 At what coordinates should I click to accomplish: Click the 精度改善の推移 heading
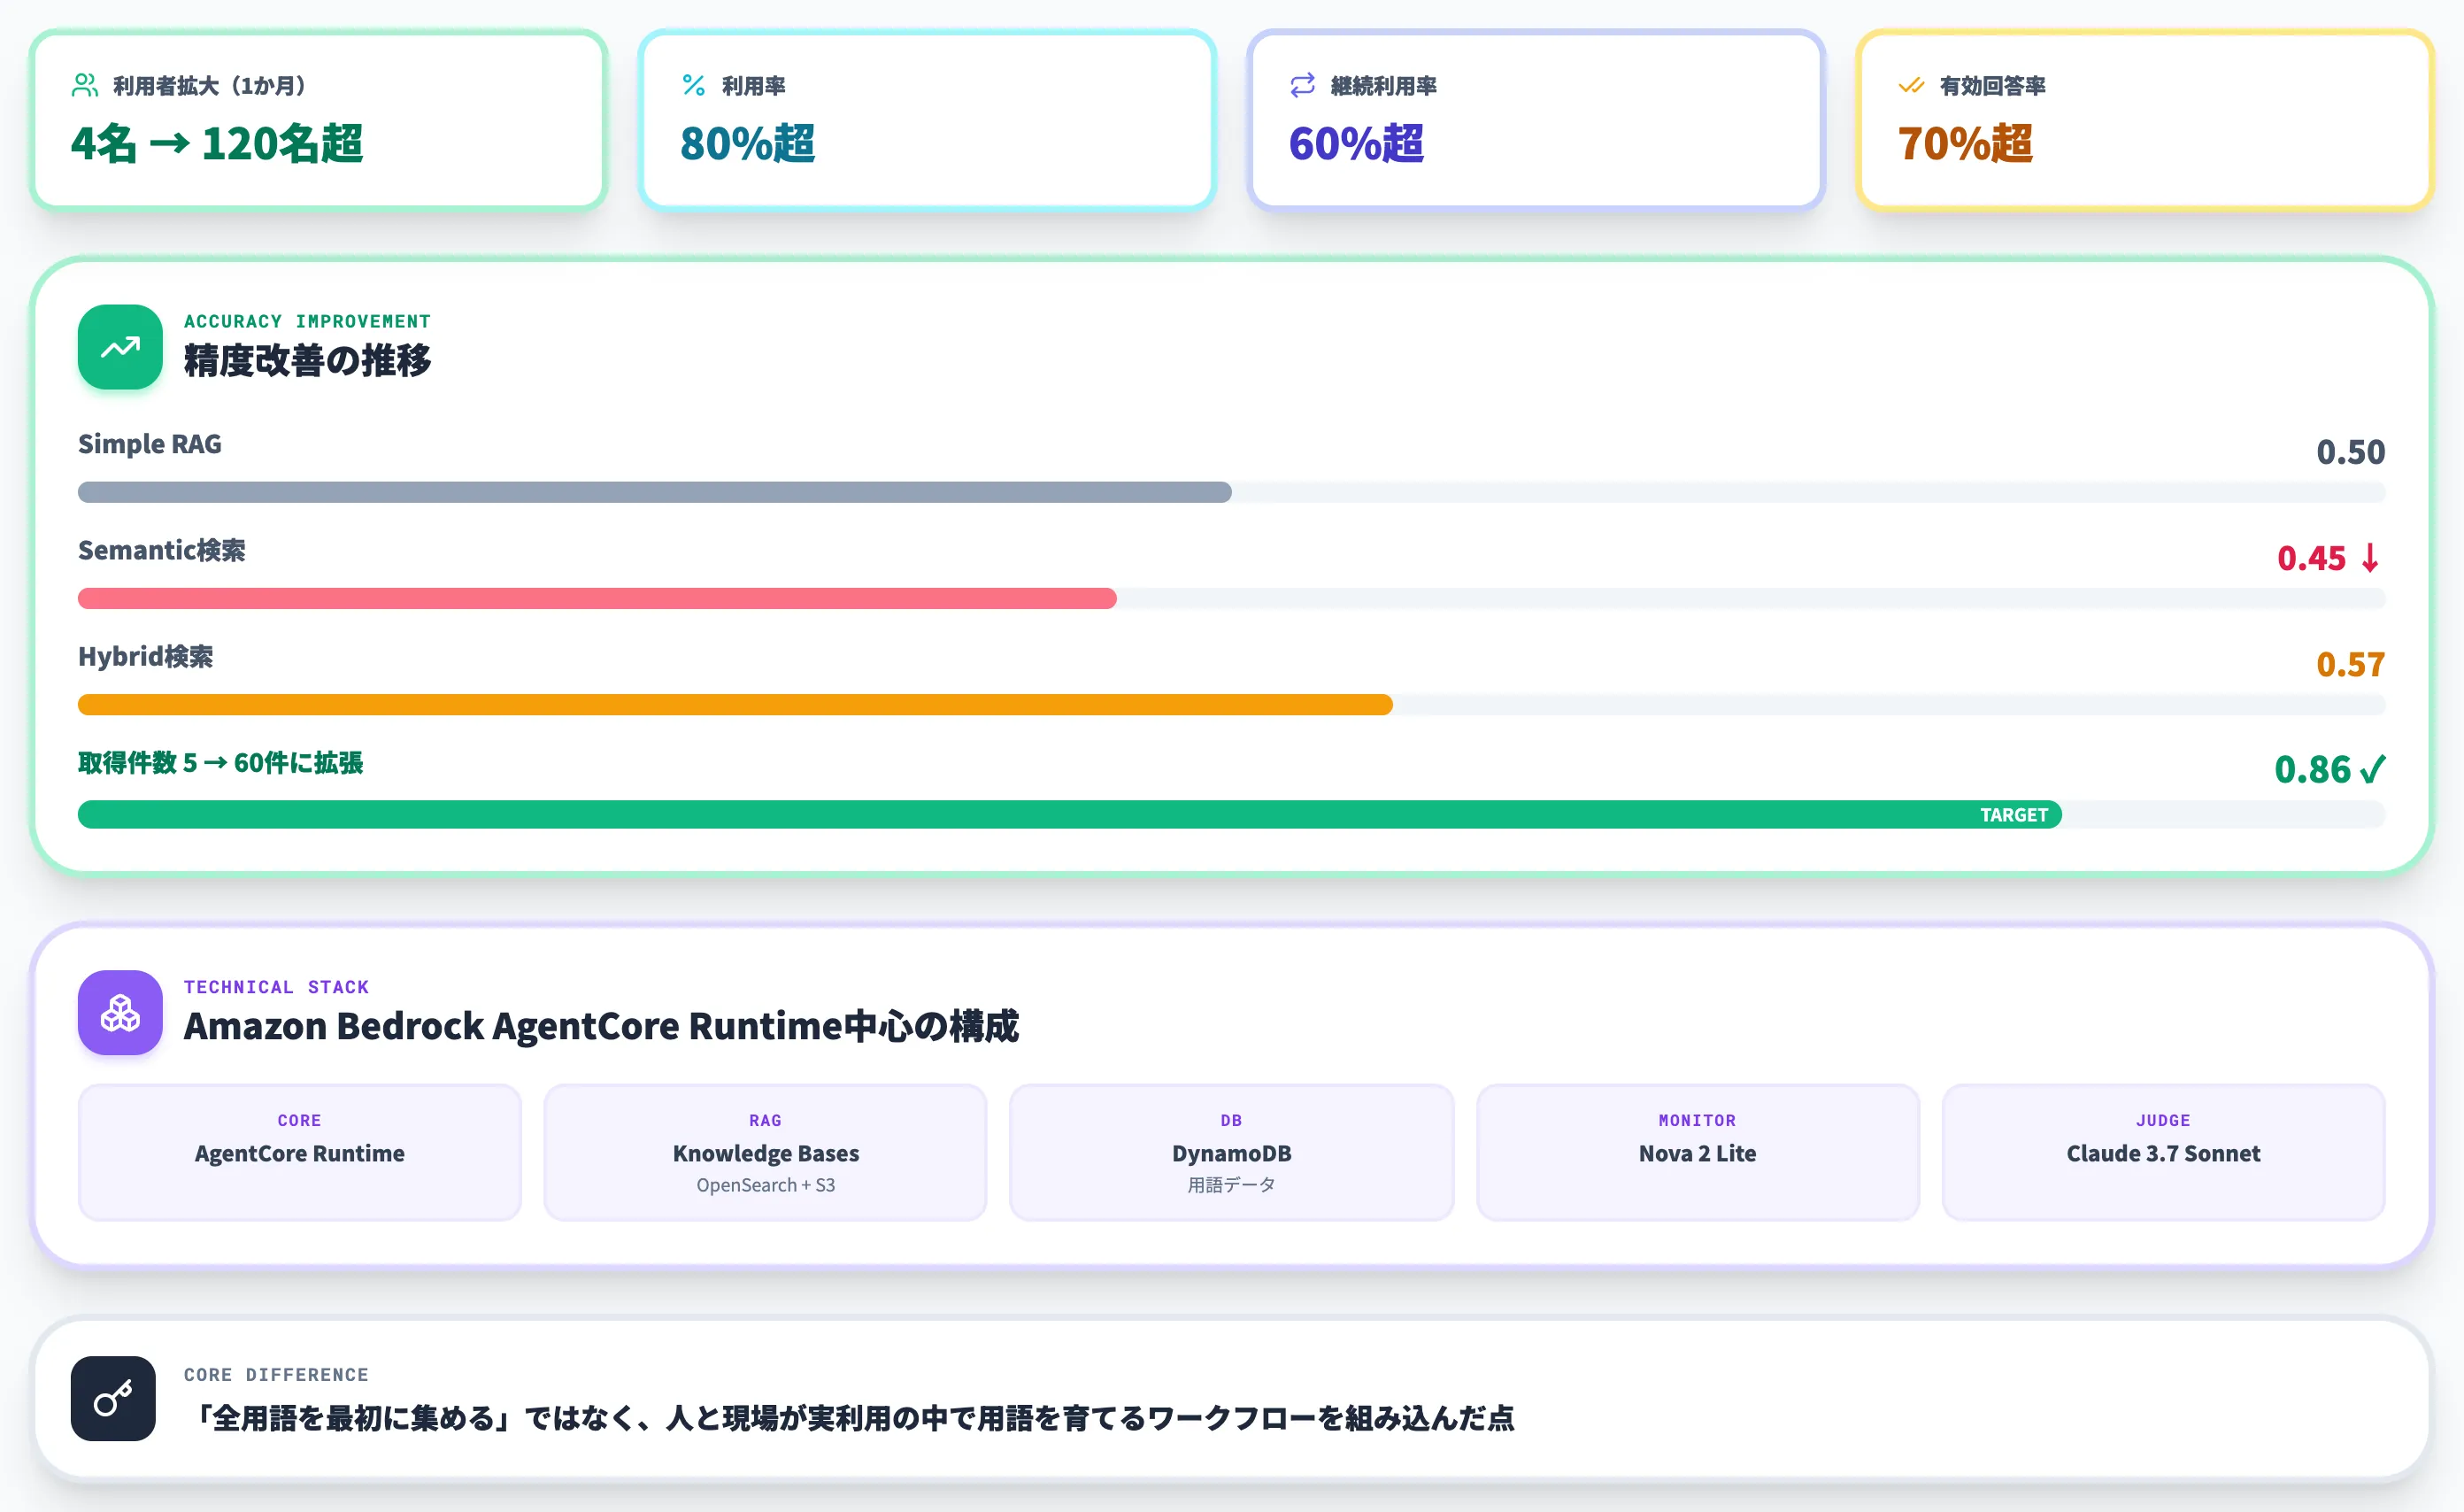[x=307, y=360]
